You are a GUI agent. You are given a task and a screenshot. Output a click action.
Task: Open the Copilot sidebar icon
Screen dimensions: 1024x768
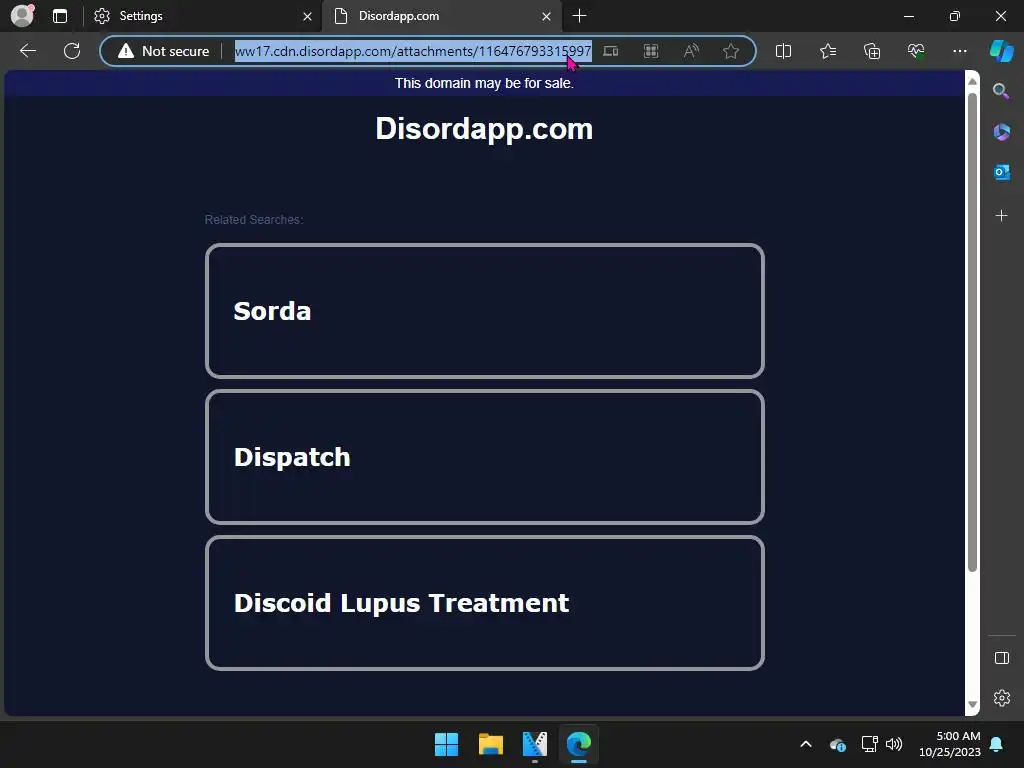[1002, 51]
